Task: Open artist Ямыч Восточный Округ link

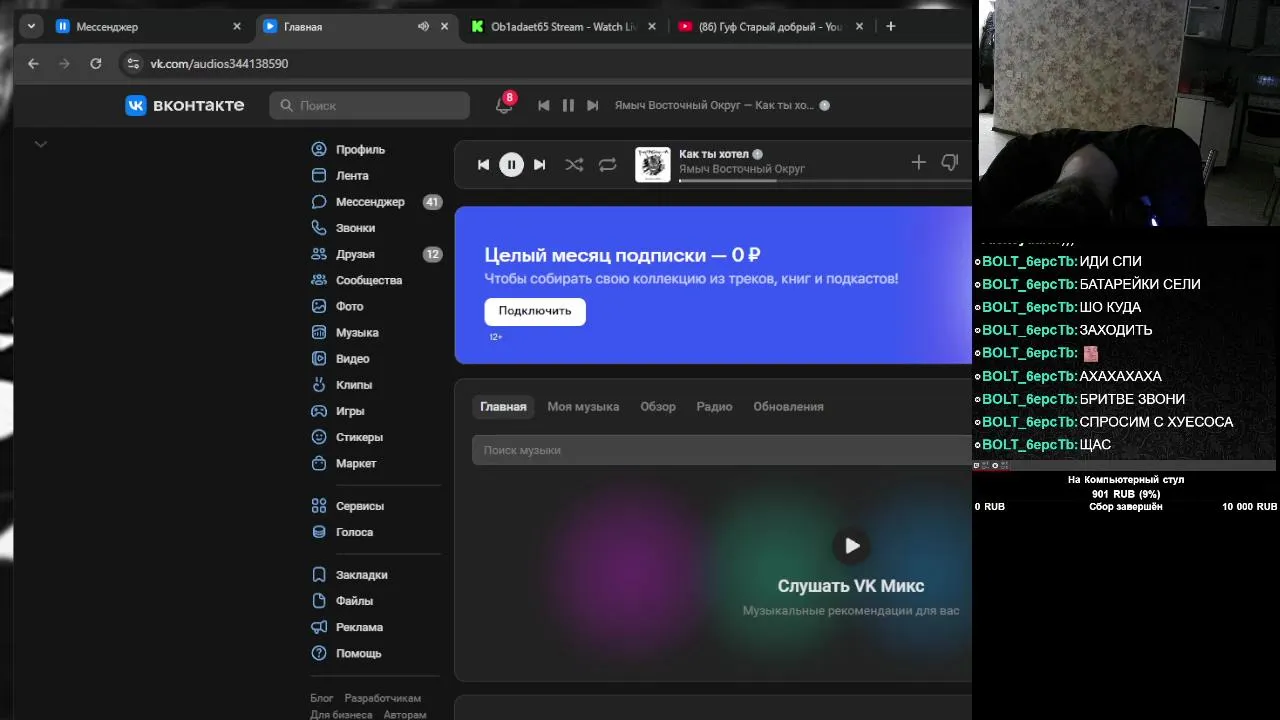Action: point(742,169)
